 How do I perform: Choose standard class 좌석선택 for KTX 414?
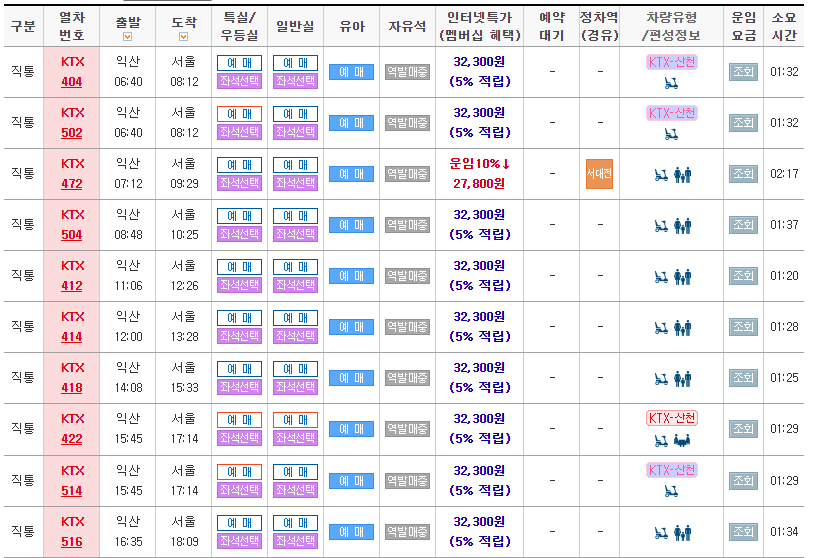pos(295,336)
